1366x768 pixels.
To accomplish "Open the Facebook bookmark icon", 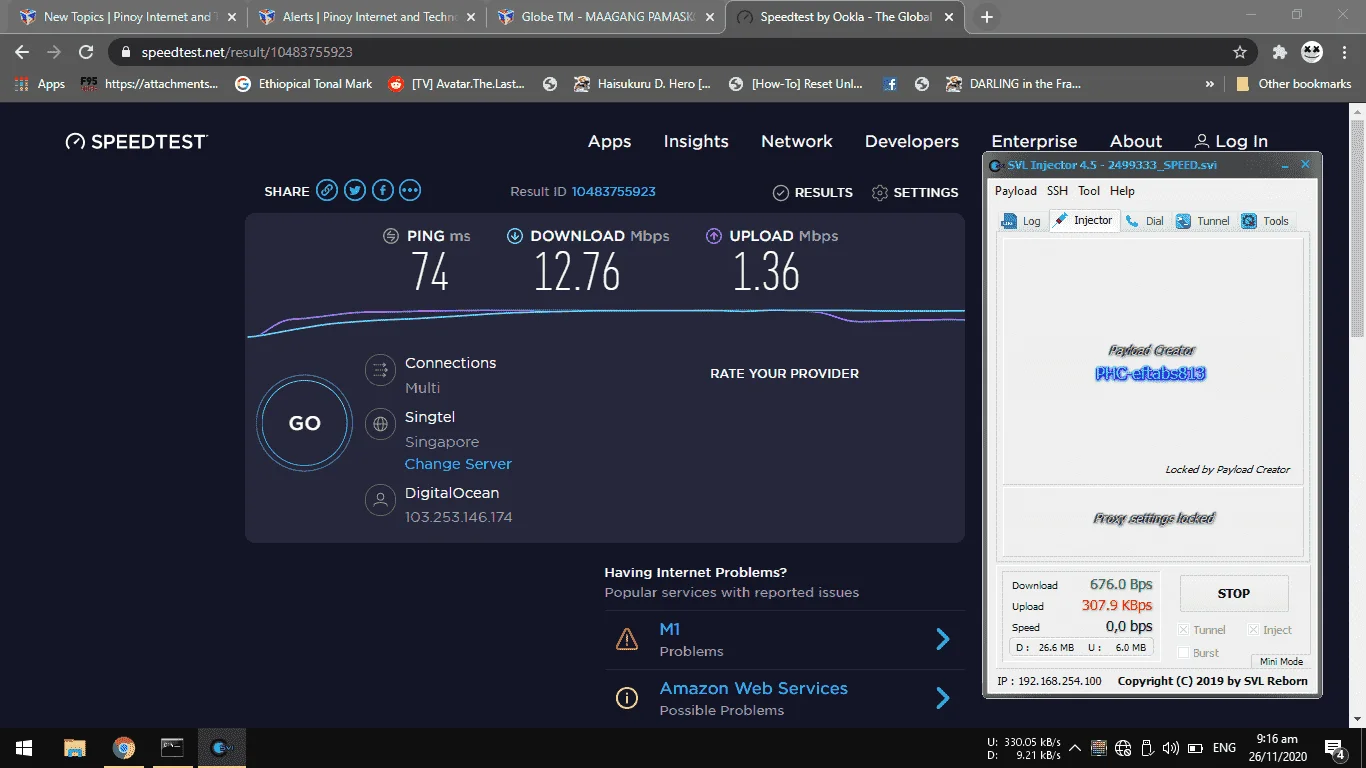I will point(890,84).
